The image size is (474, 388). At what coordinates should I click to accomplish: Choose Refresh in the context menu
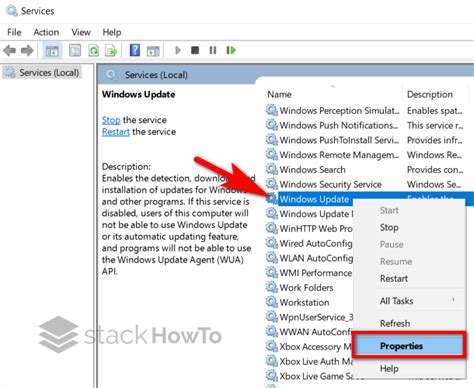point(395,323)
